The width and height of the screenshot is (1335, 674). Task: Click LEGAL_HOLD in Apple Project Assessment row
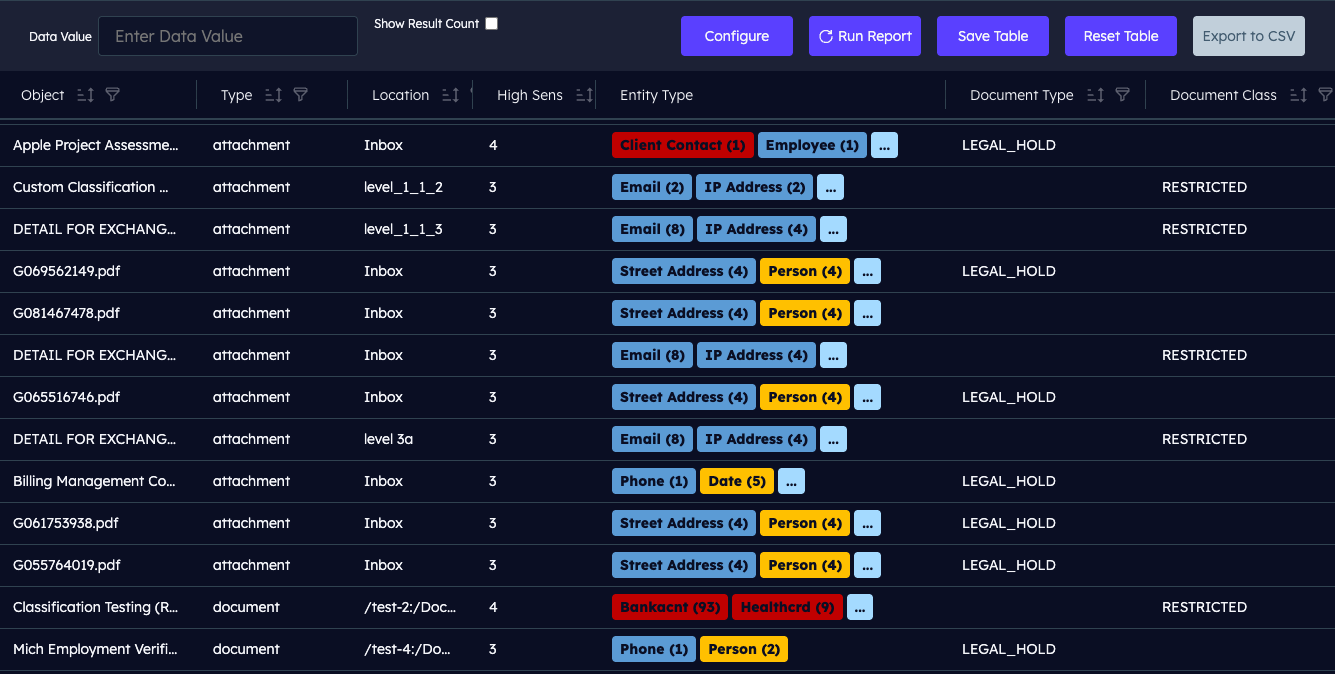pyautogui.click(x=1009, y=145)
